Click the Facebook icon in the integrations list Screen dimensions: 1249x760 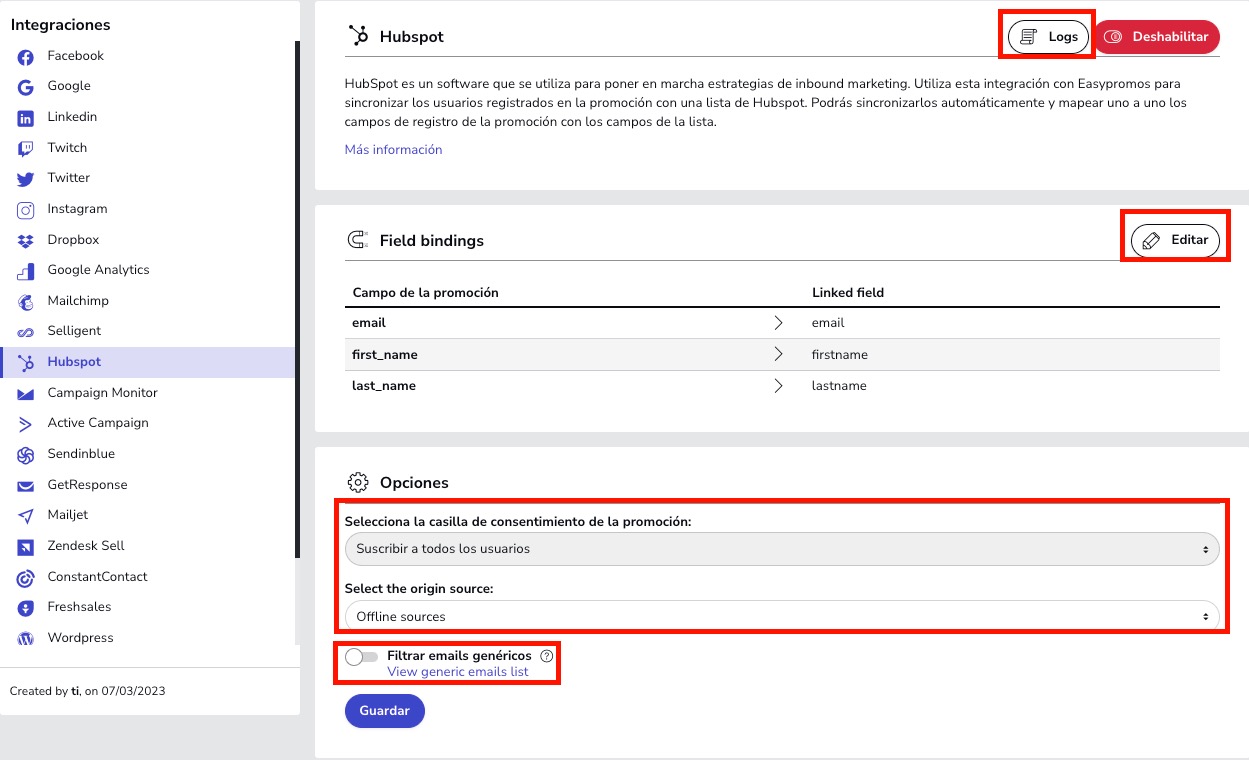point(26,57)
